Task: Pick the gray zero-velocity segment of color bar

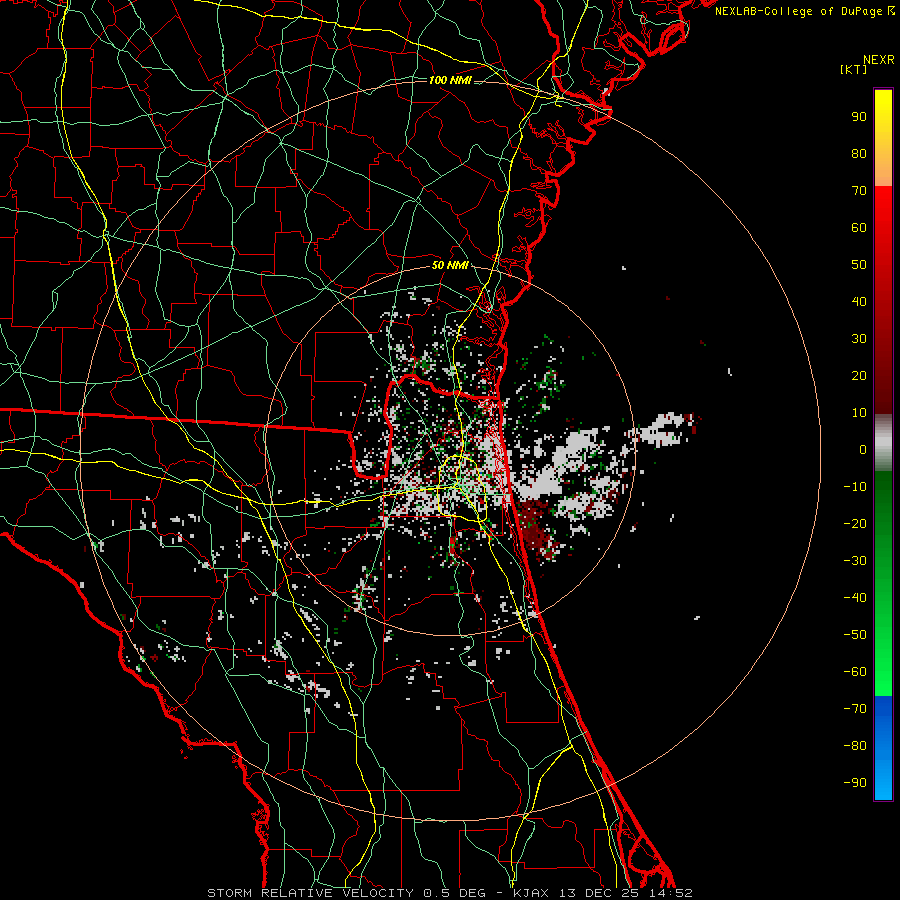Action: [x=883, y=443]
